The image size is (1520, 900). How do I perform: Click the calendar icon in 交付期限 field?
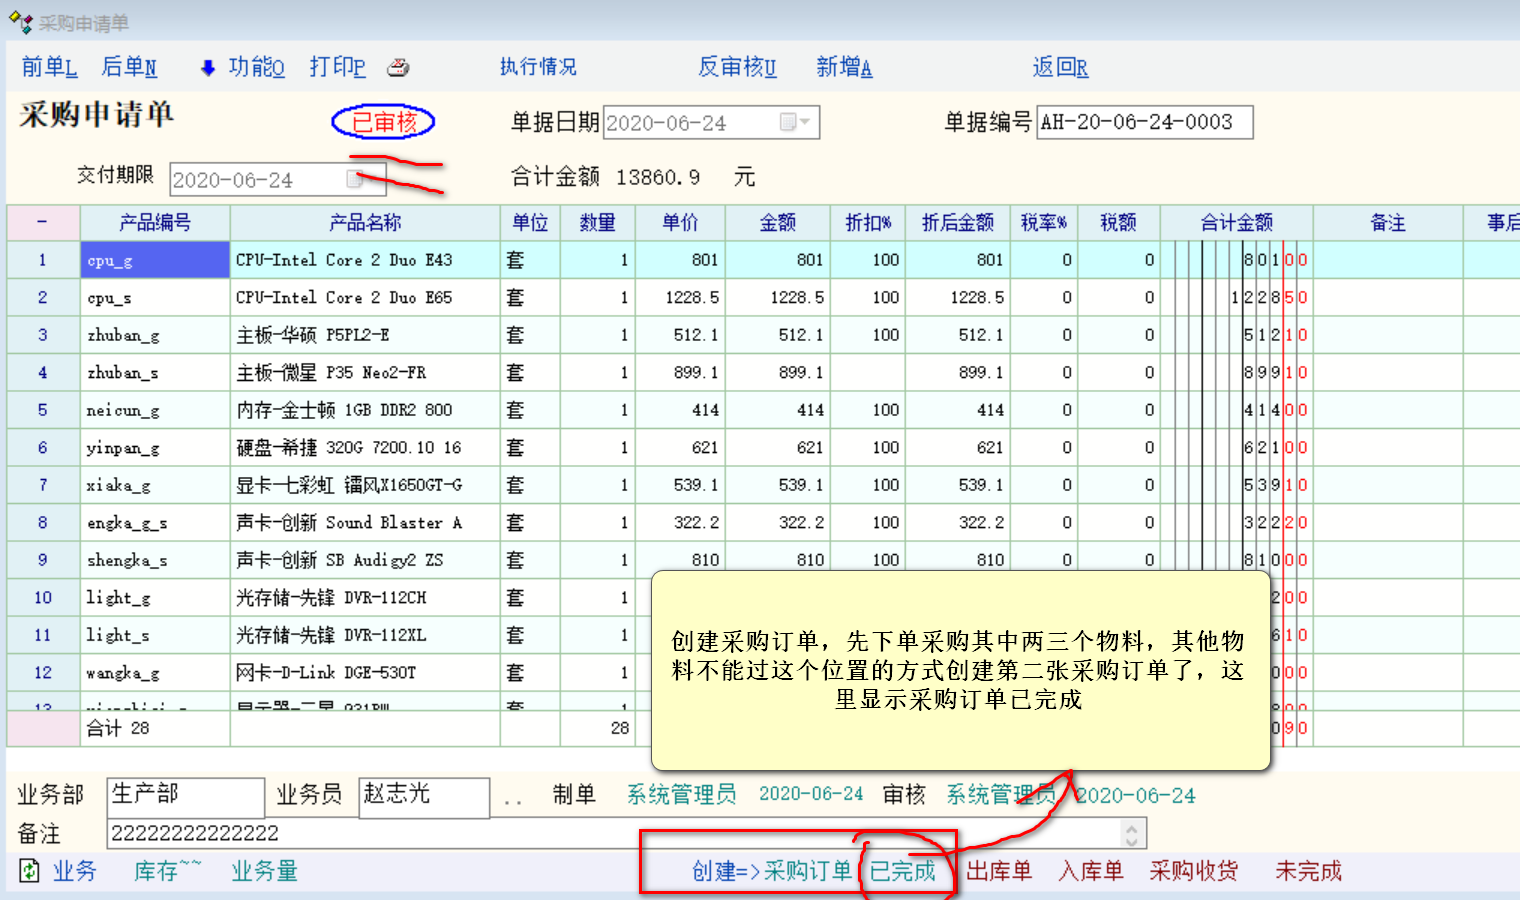point(354,179)
